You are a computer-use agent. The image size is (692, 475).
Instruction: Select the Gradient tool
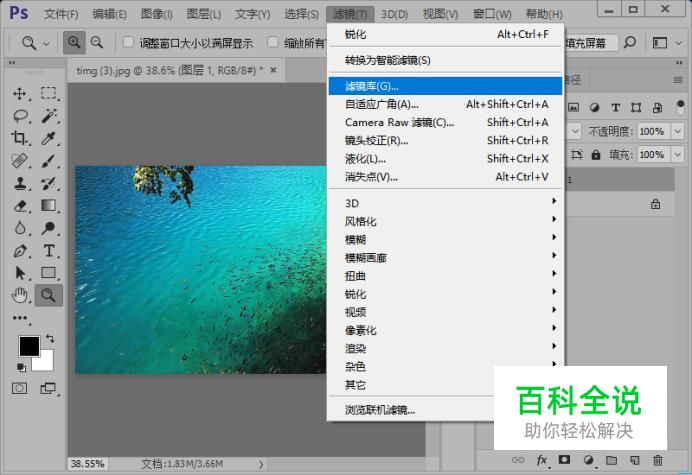(49, 206)
